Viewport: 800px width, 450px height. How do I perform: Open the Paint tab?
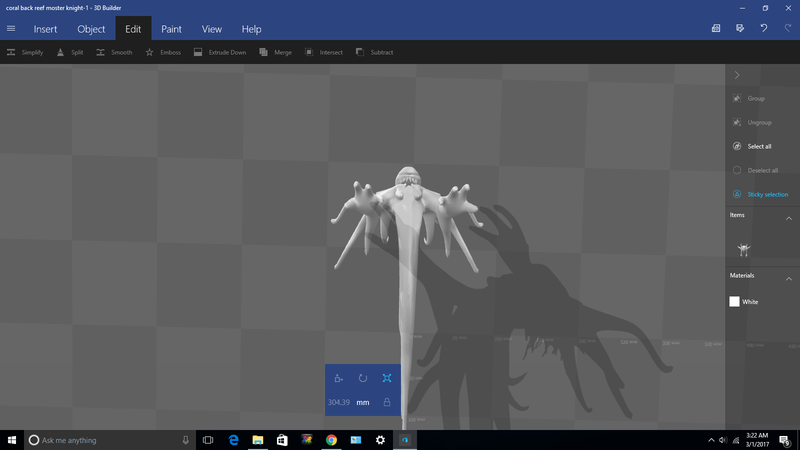tap(172, 29)
